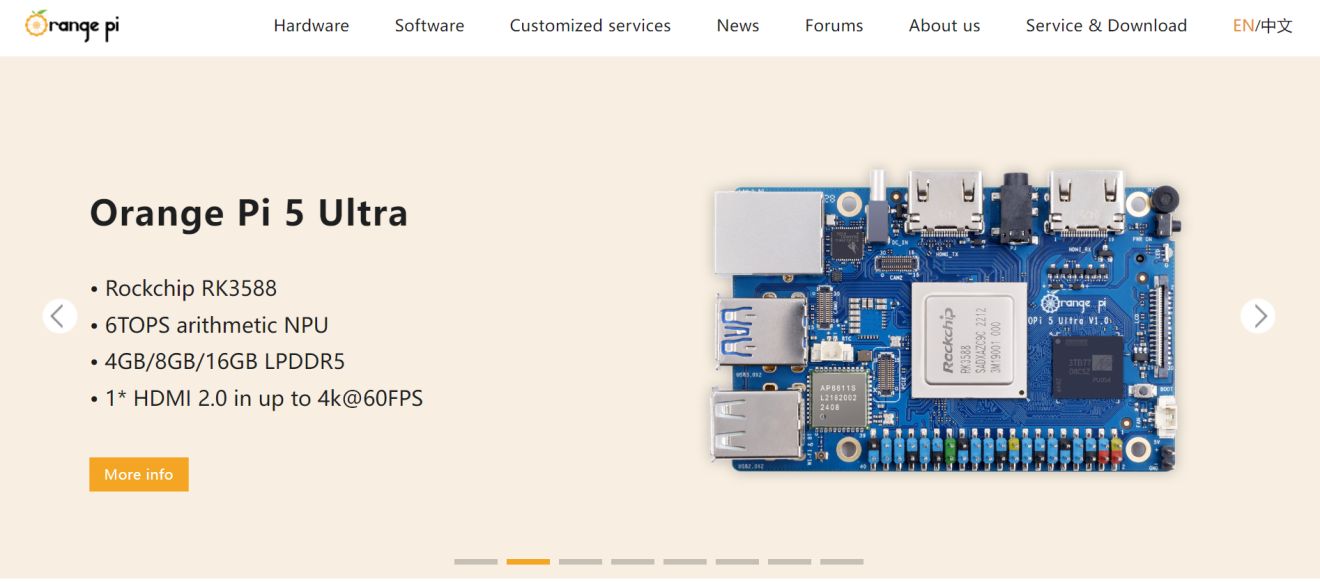The width and height of the screenshot is (1320, 582).
Task: Select the fifth carousel slide indicator
Action: pos(685,562)
